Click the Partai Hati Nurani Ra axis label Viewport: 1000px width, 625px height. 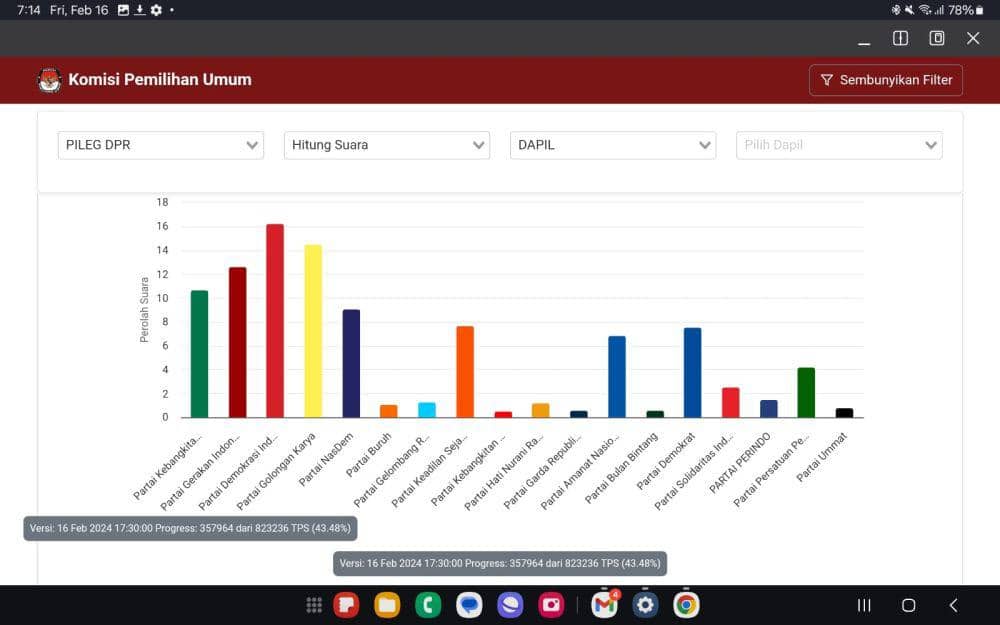coord(504,471)
